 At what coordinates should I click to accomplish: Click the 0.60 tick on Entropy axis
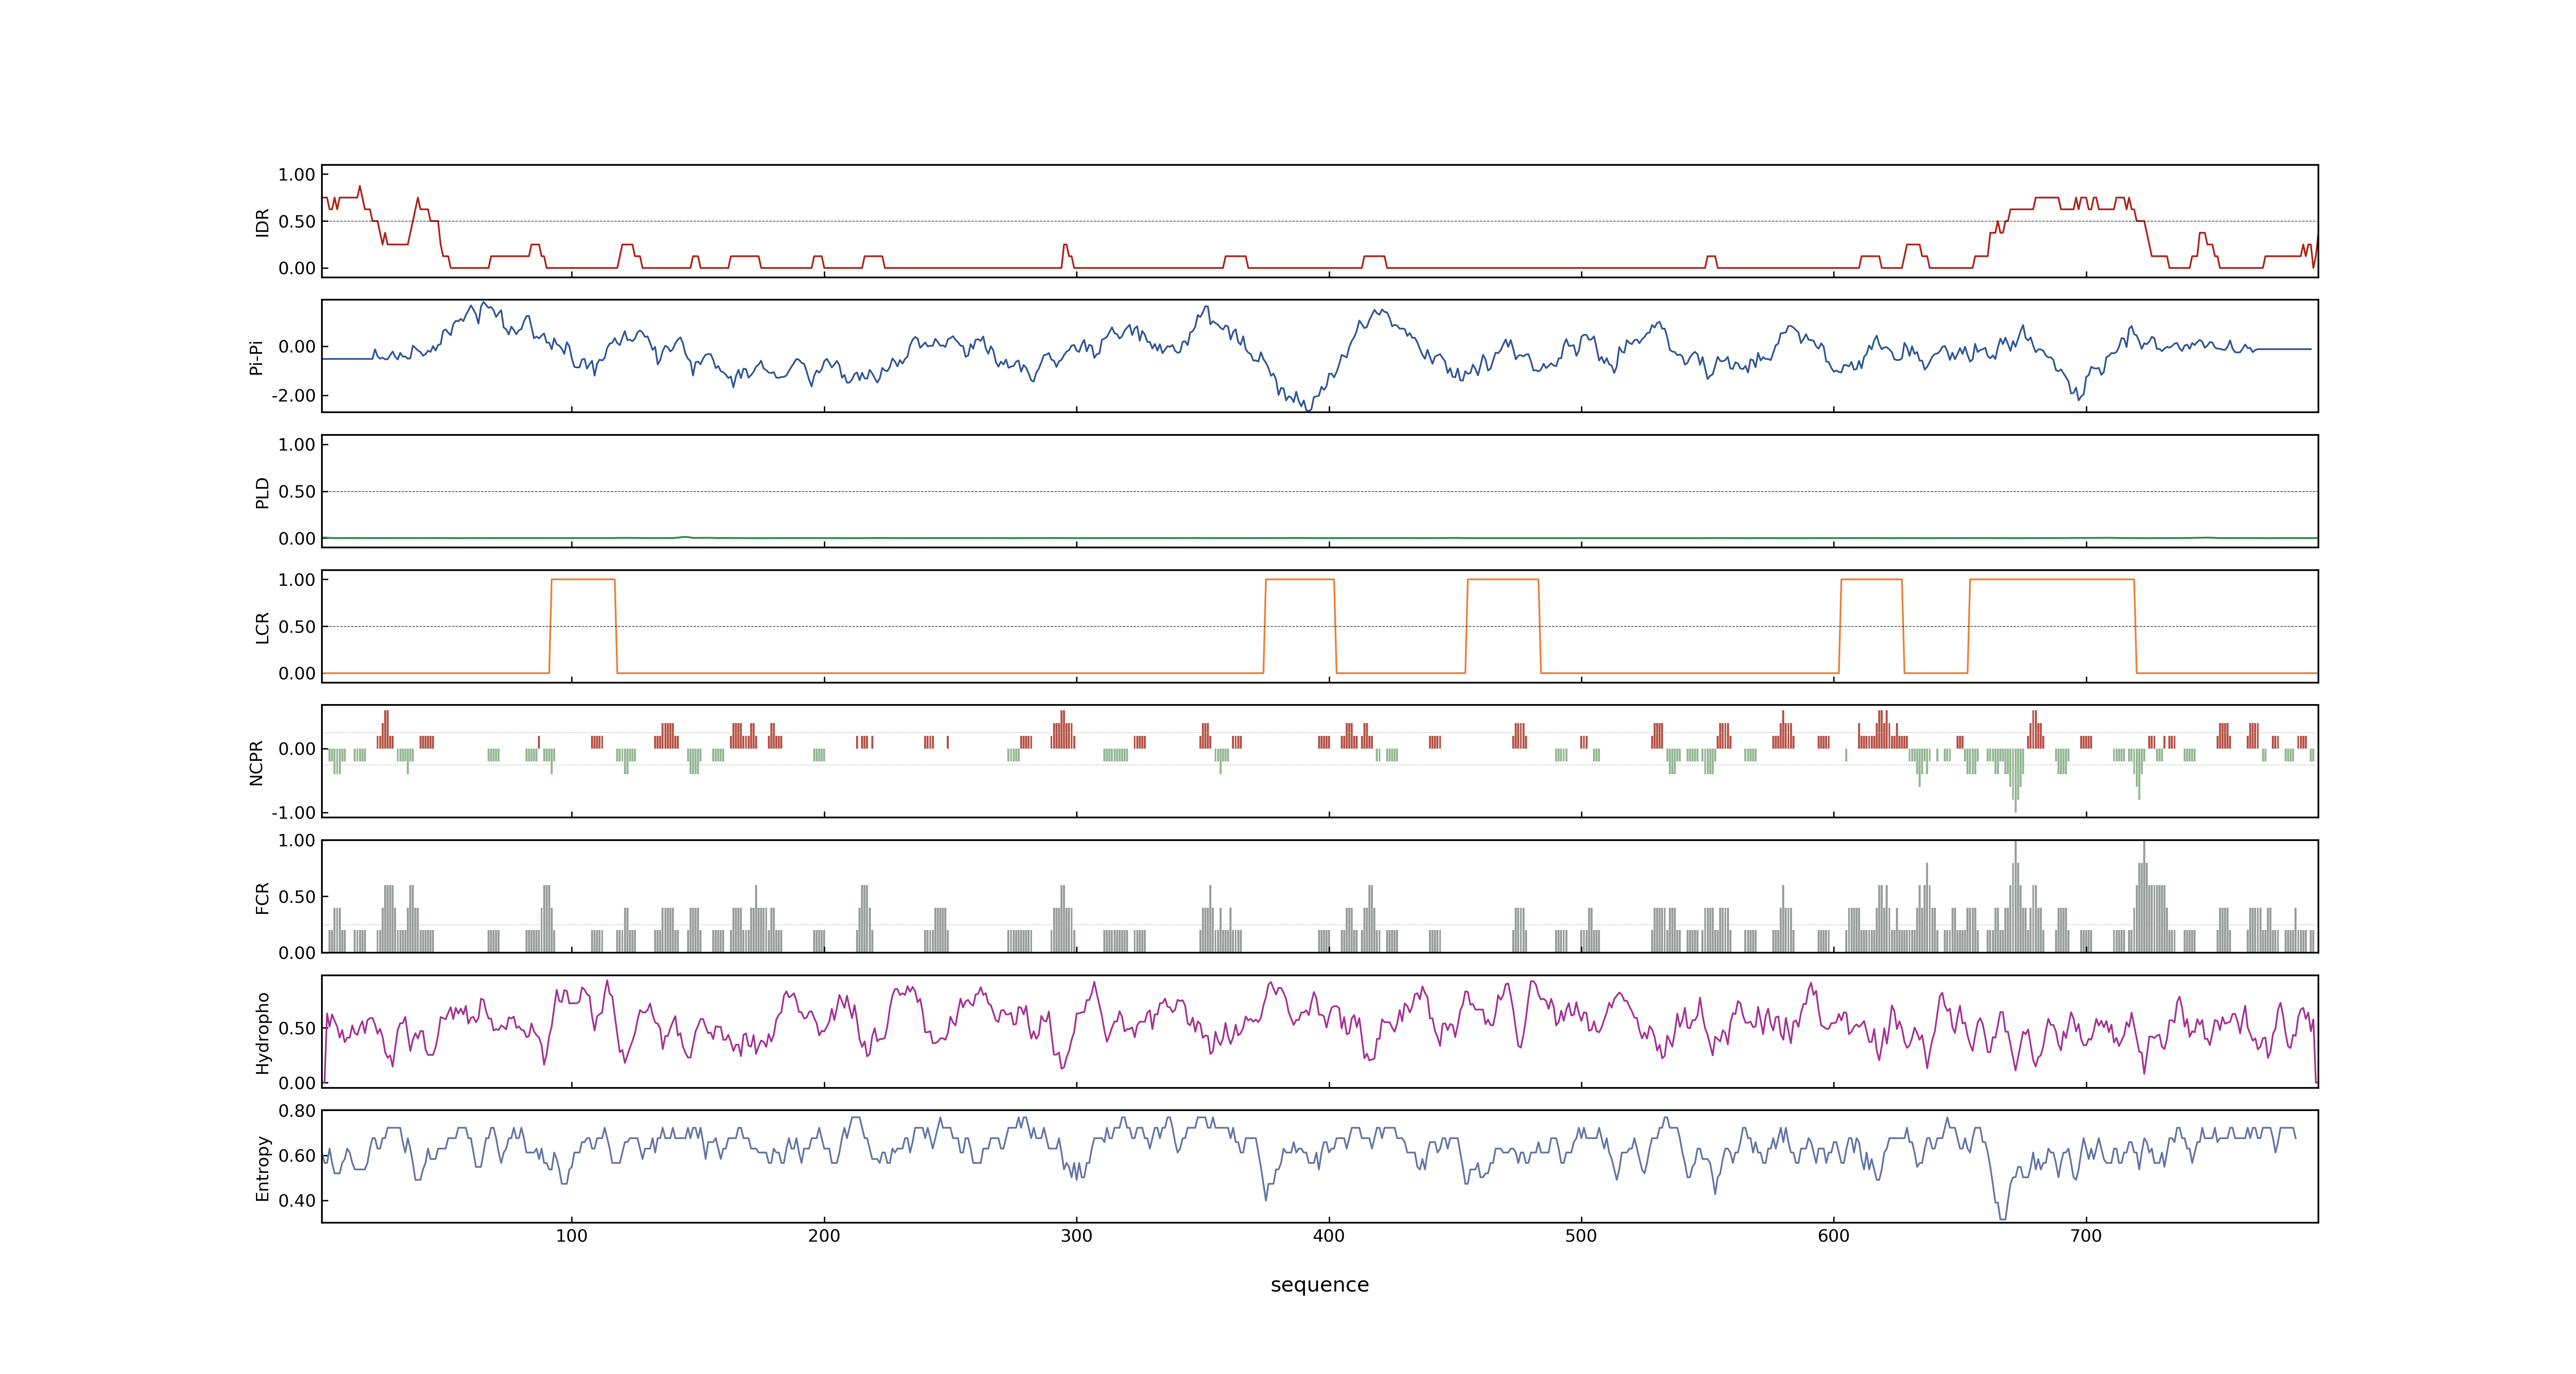(x=297, y=1156)
